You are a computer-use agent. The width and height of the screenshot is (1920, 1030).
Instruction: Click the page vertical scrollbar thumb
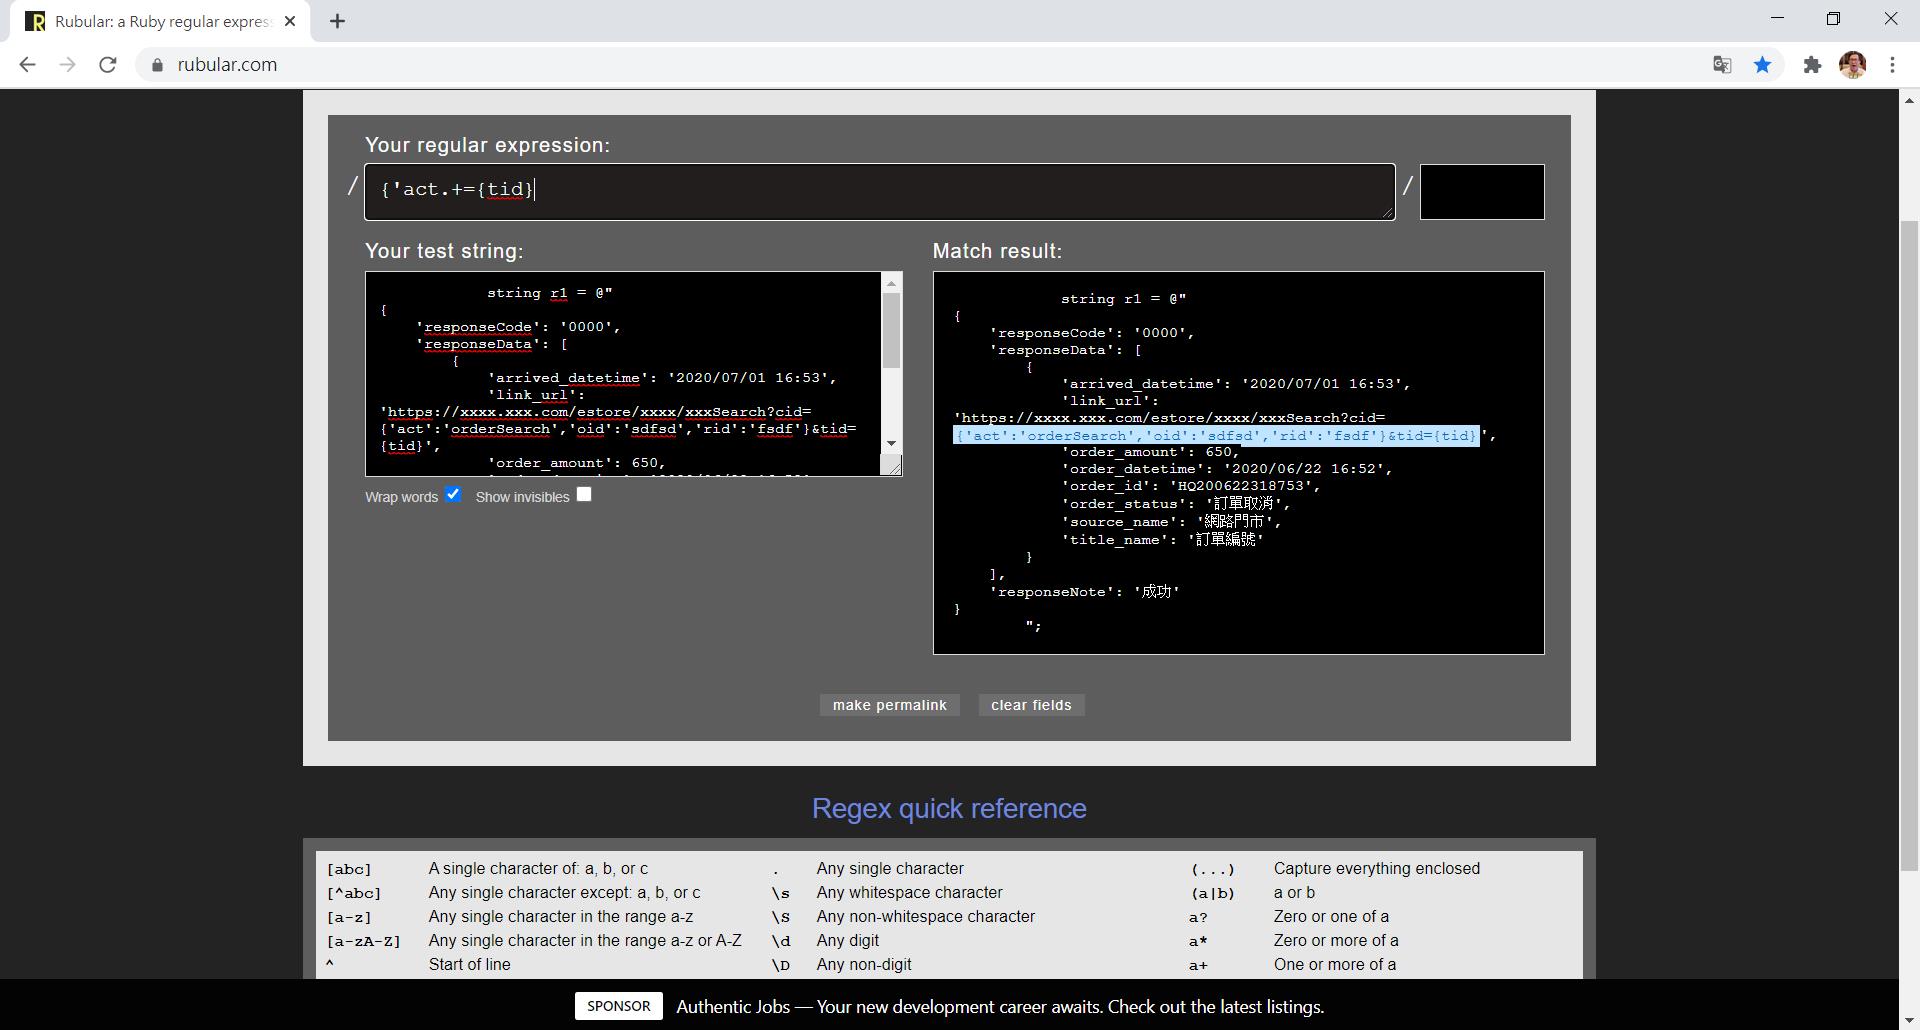1909,545
